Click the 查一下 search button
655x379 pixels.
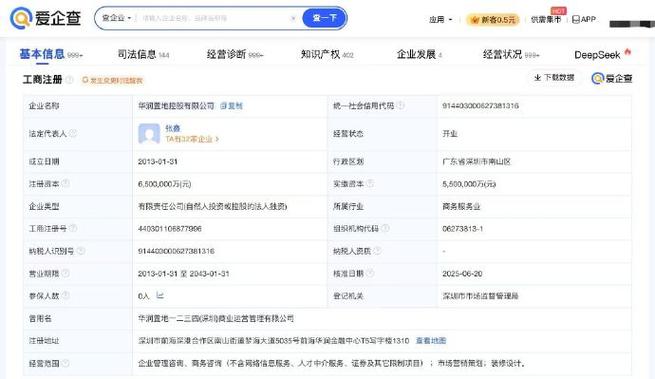[x=324, y=18]
